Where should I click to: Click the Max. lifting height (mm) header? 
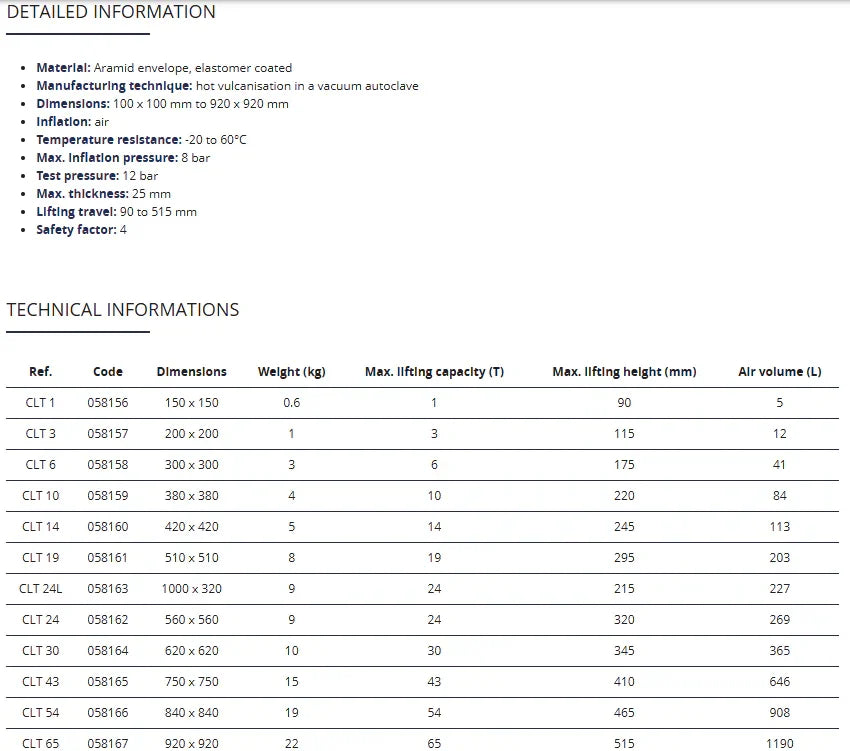click(x=624, y=371)
